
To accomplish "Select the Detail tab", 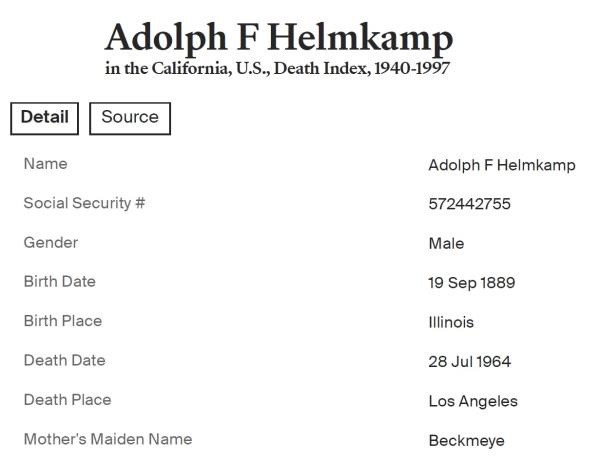I will tap(45, 118).
